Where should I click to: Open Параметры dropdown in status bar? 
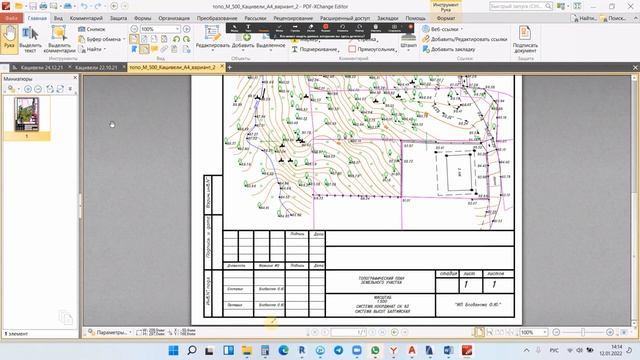pyautogui.click(x=109, y=332)
